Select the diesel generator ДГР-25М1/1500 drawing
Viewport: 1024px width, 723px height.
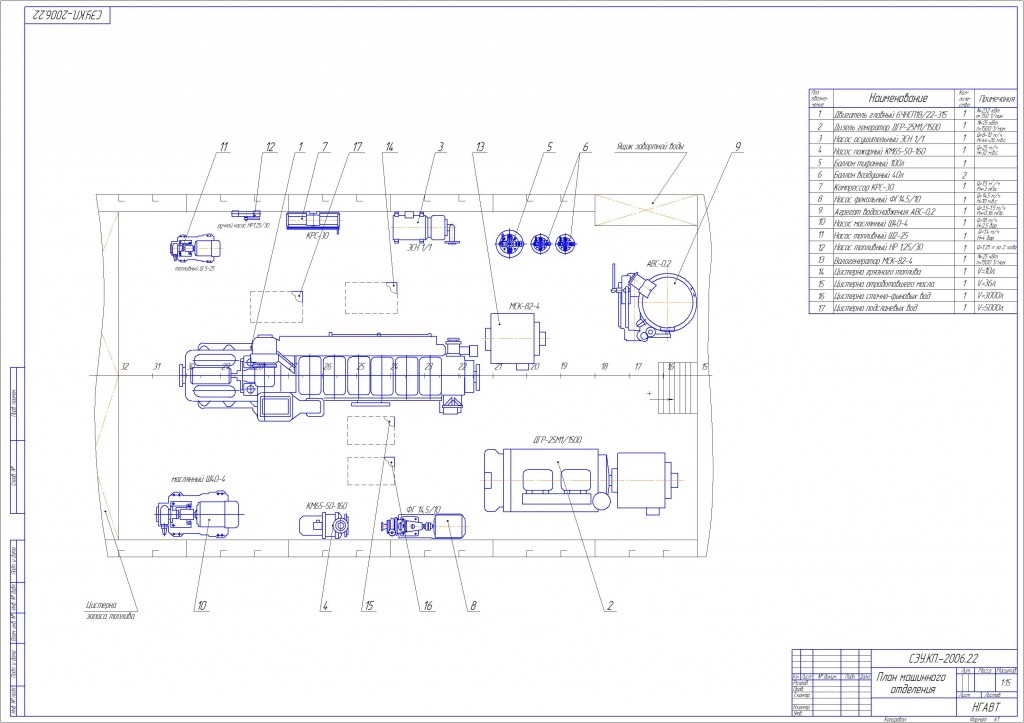click(582, 480)
